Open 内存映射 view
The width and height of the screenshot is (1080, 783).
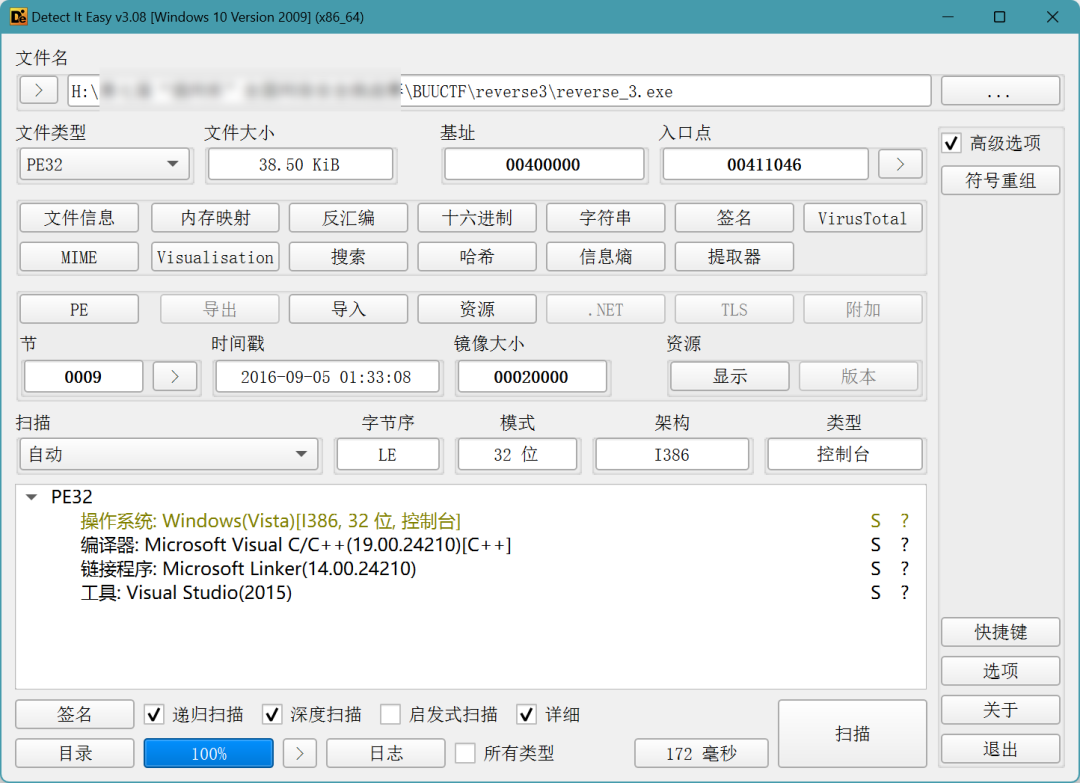pyautogui.click(x=215, y=218)
